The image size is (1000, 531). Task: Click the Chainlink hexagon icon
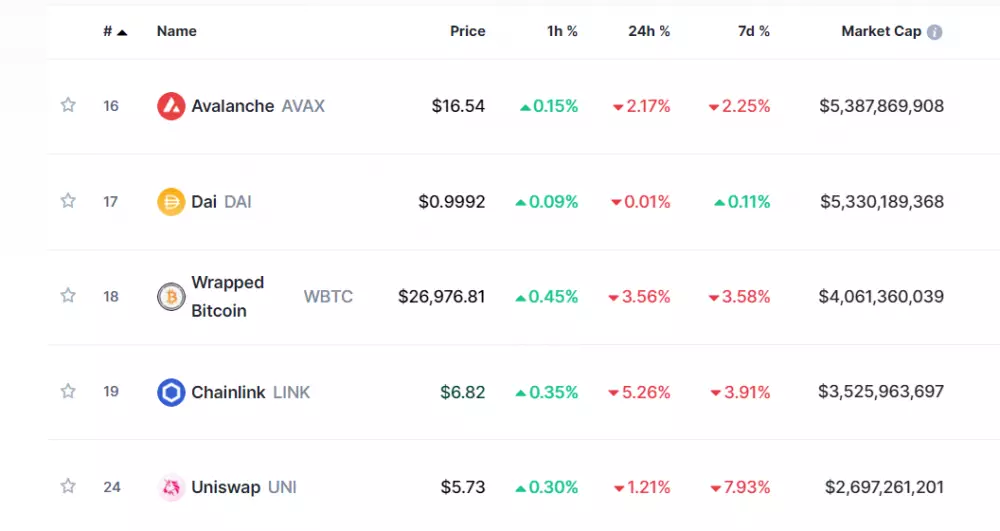point(171,392)
